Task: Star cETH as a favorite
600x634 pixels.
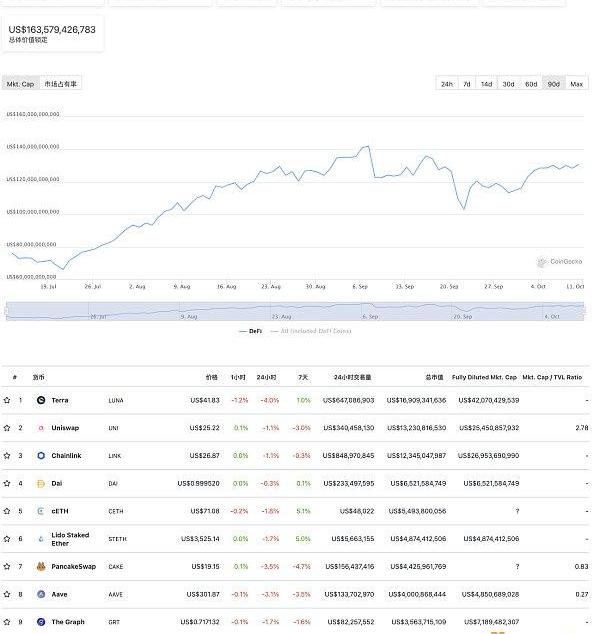Action: pyautogui.click(x=7, y=511)
